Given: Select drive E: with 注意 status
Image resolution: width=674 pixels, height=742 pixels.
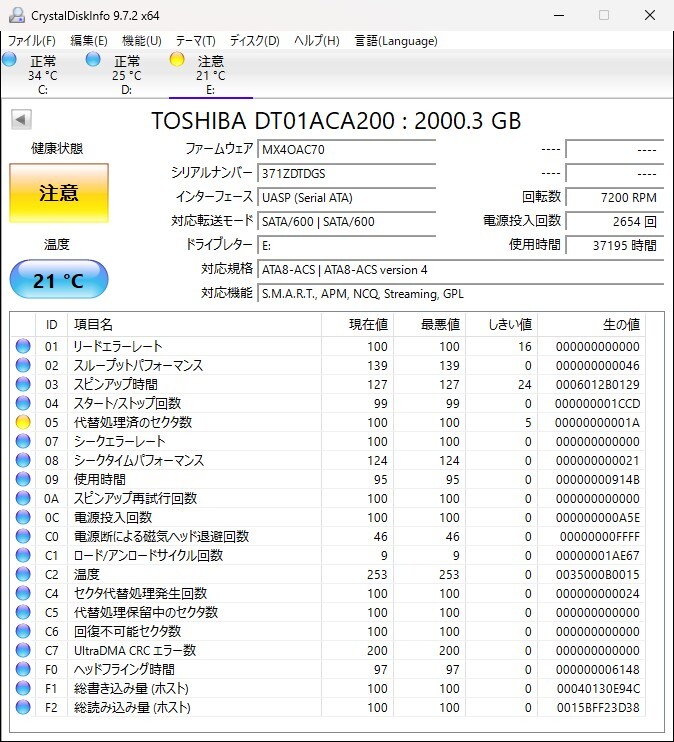Looking at the screenshot, I should [211, 75].
